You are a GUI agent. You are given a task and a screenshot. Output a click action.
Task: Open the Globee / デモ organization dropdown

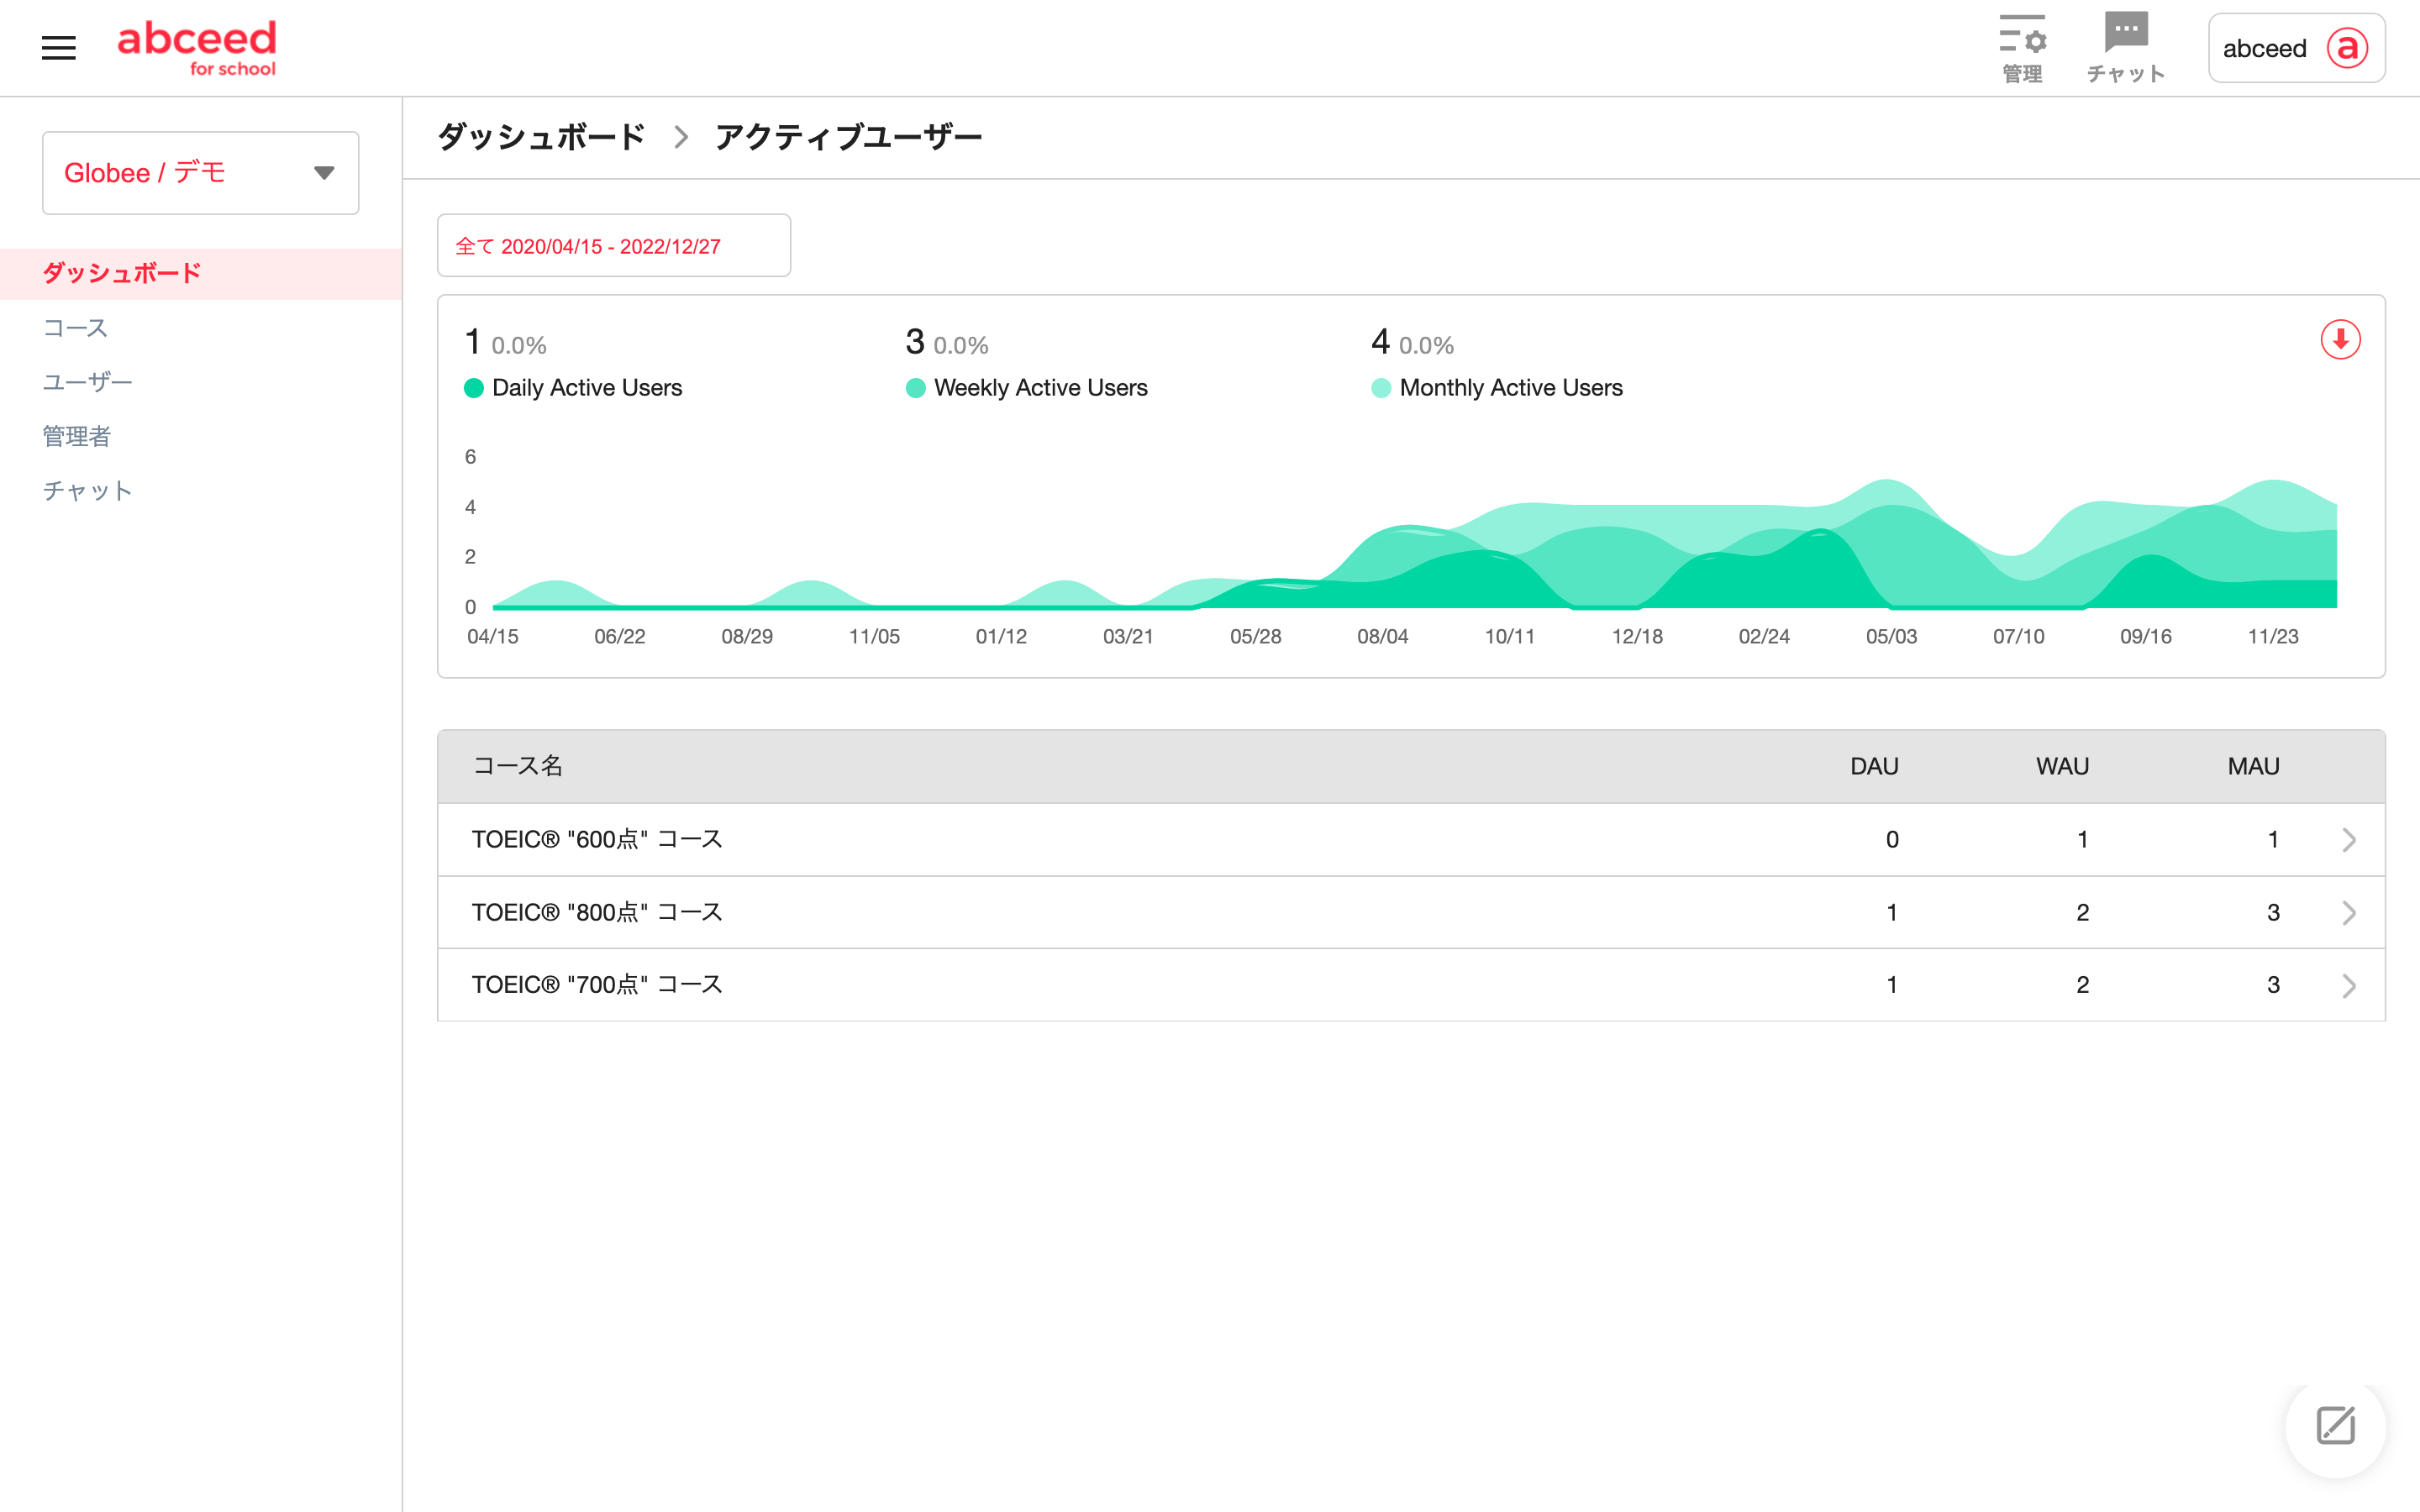coord(200,173)
